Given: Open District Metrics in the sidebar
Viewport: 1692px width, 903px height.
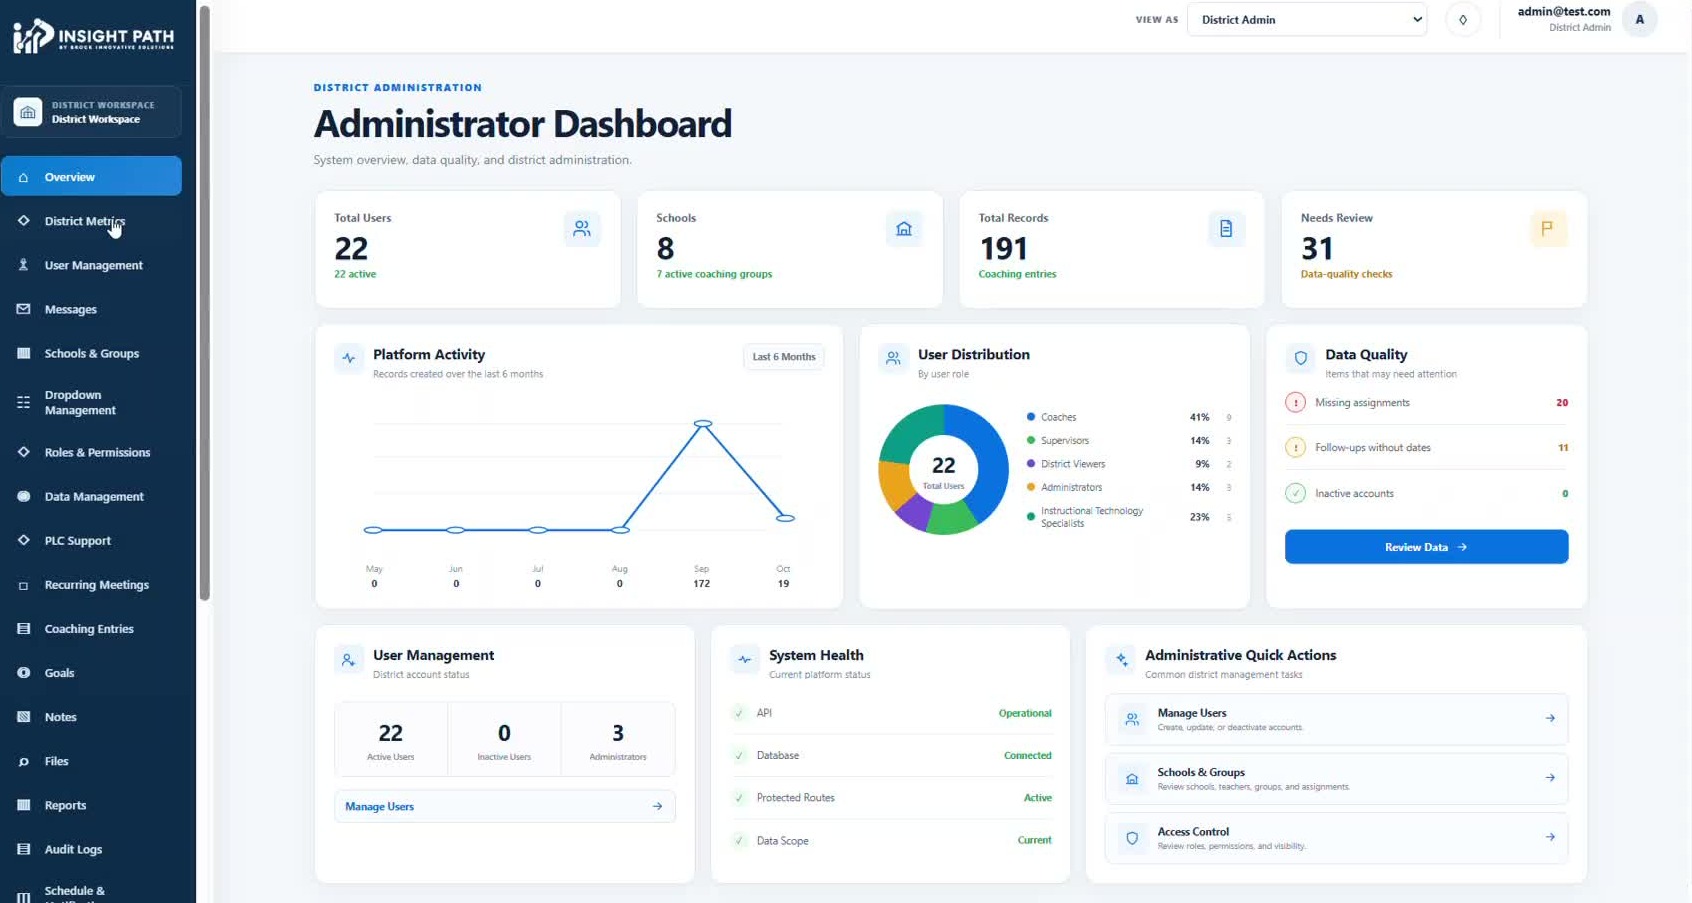Looking at the screenshot, I should (91, 221).
